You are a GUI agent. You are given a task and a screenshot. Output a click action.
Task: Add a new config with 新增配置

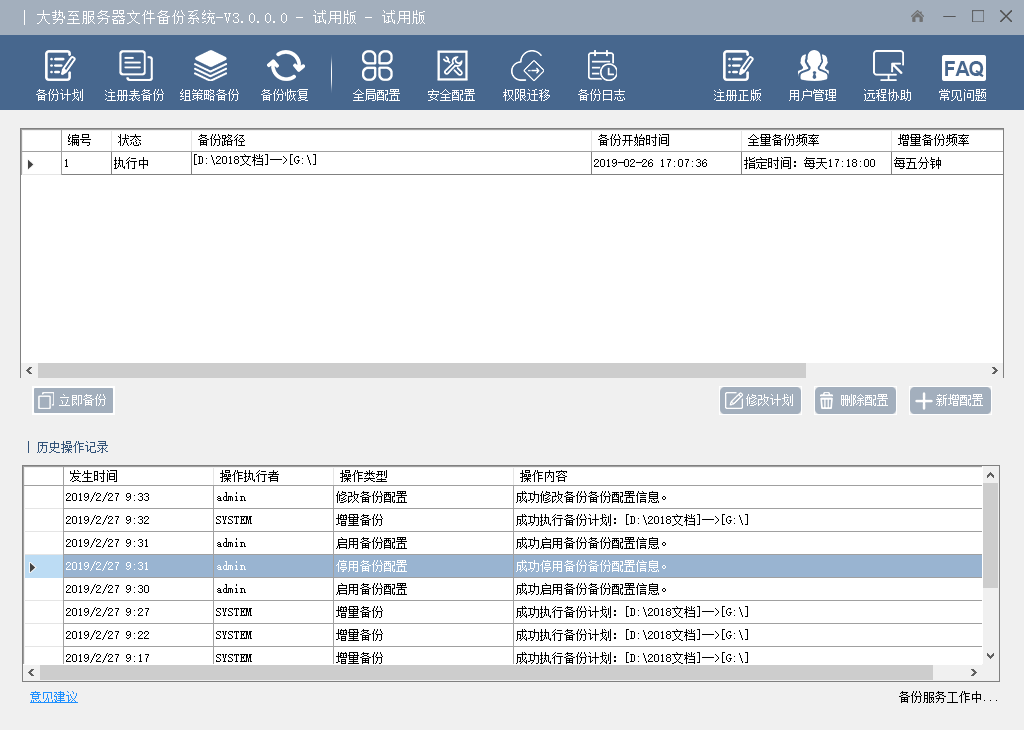click(950, 401)
